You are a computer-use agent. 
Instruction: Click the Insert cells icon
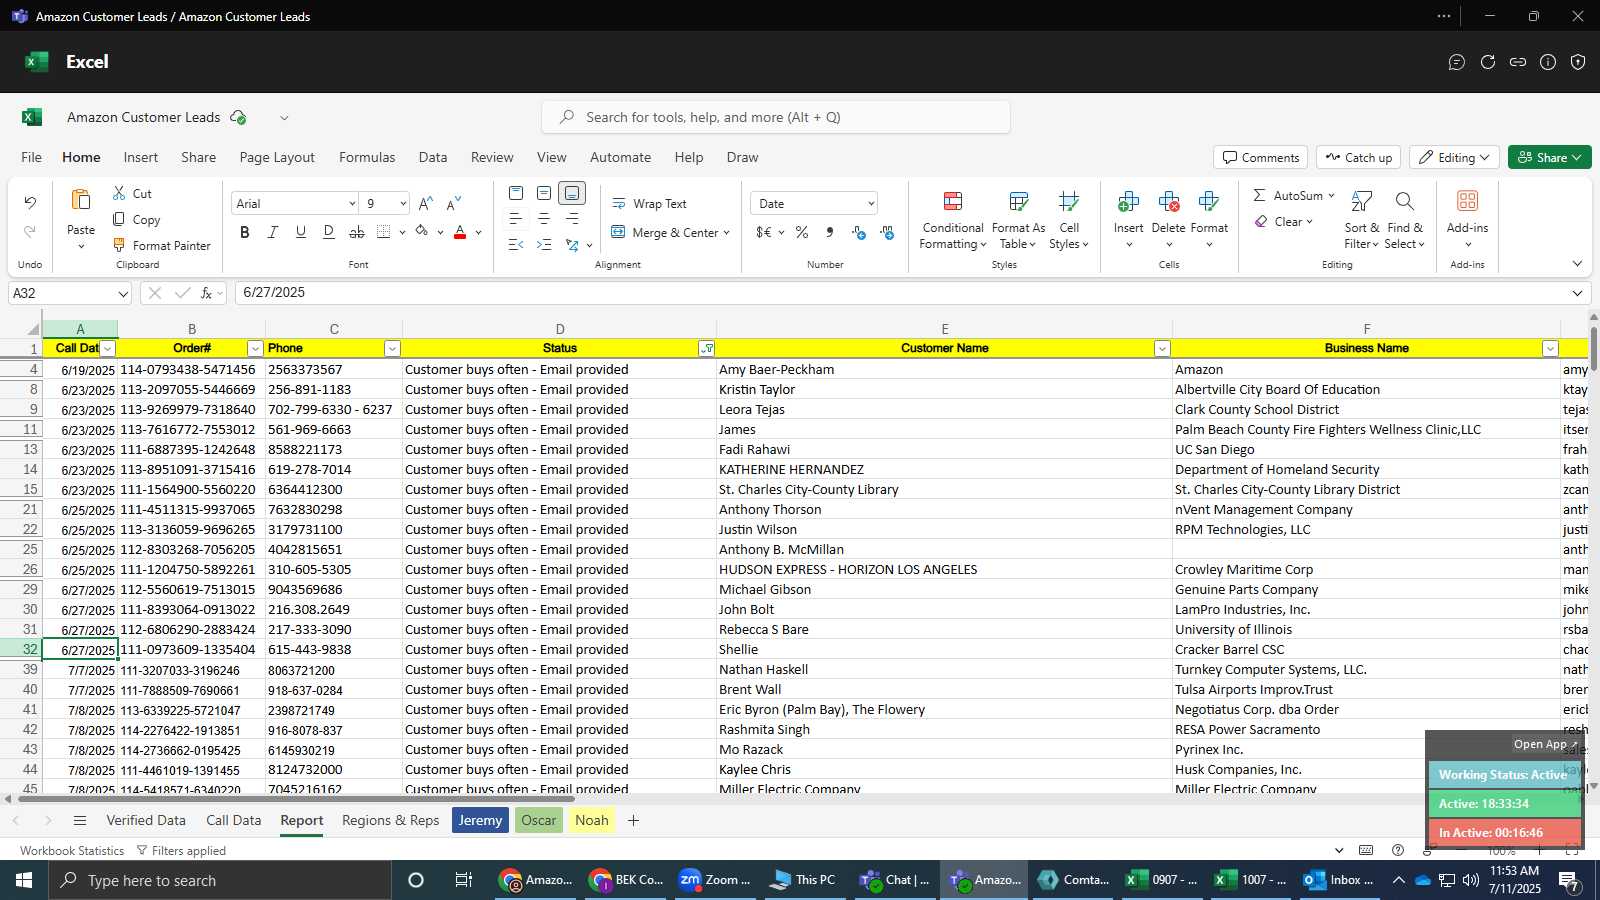[1128, 202]
